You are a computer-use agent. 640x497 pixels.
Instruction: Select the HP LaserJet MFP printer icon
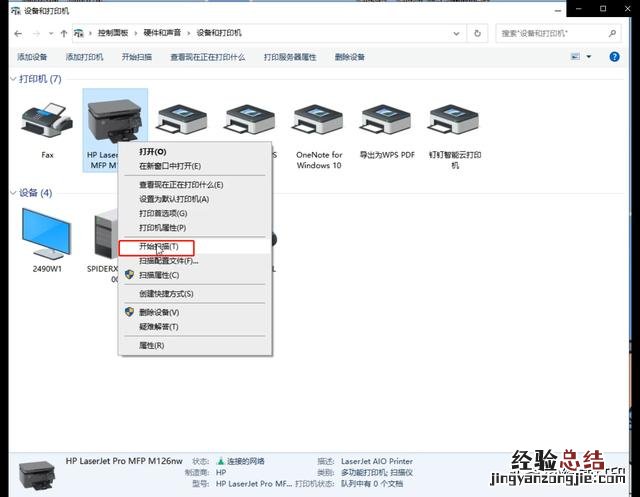[115, 120]
